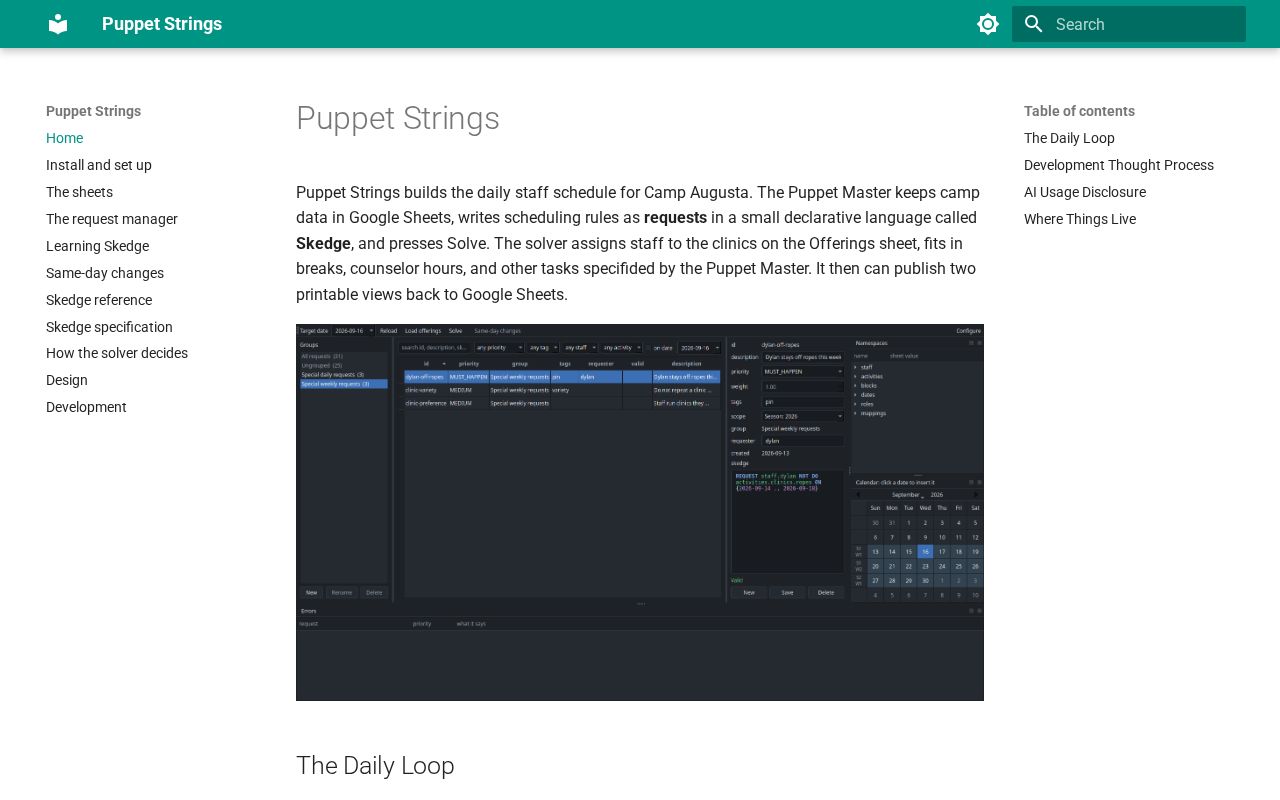Click the application screenshot image
The height and width of the screenshot is (800, 1280).
640,512
